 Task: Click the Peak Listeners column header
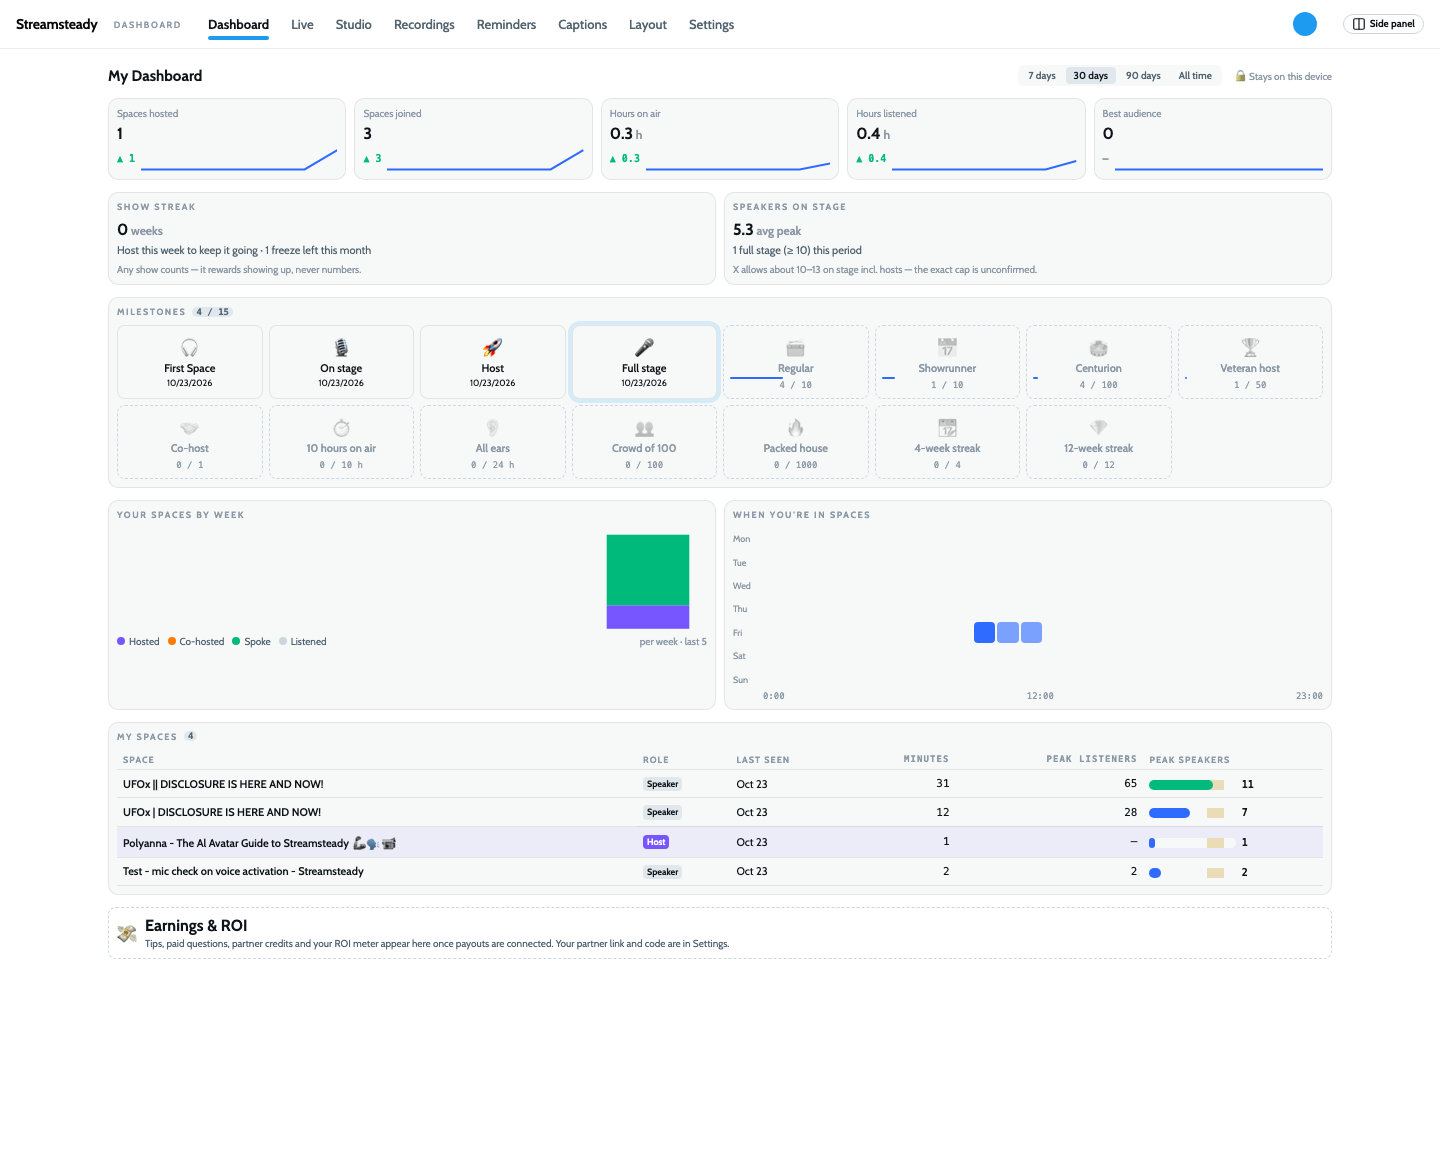(1091, 759)
